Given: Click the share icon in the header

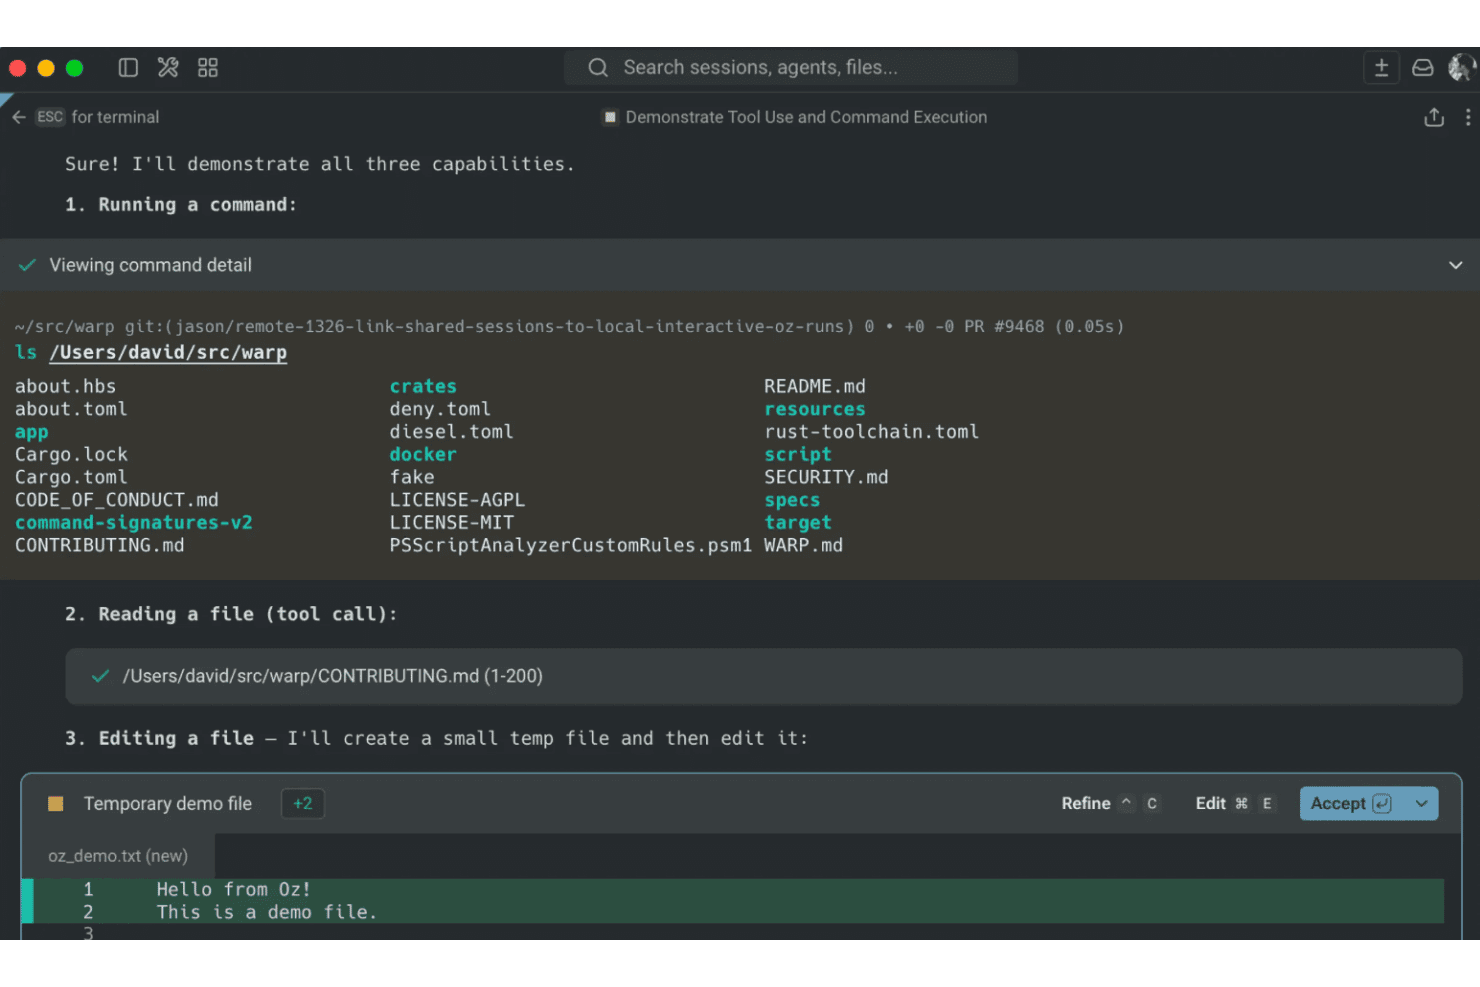Looking at the screenshot, I should coord(1434,117).
